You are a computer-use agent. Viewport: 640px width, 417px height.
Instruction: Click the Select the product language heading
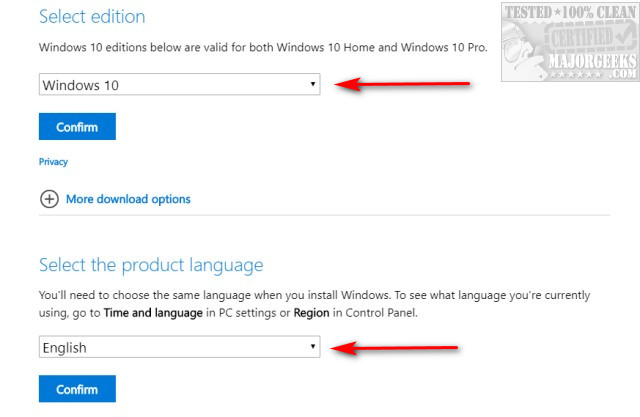point(150,265)
